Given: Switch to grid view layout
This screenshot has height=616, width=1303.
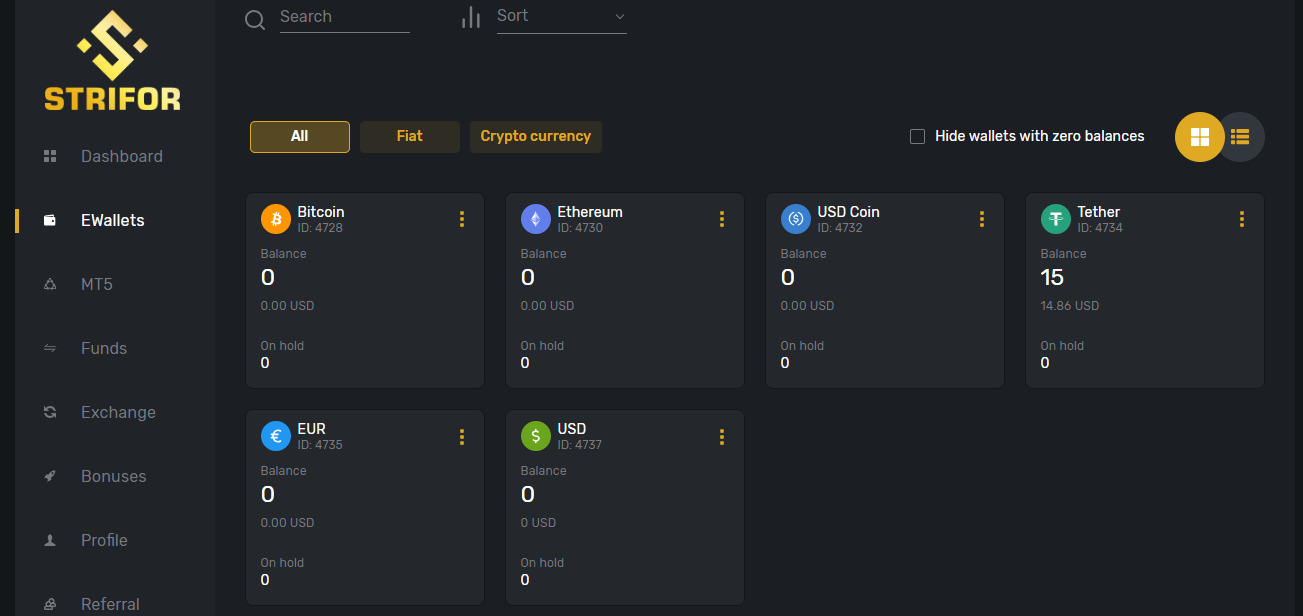Looking at the screenshot, I should coord(1199,137).
